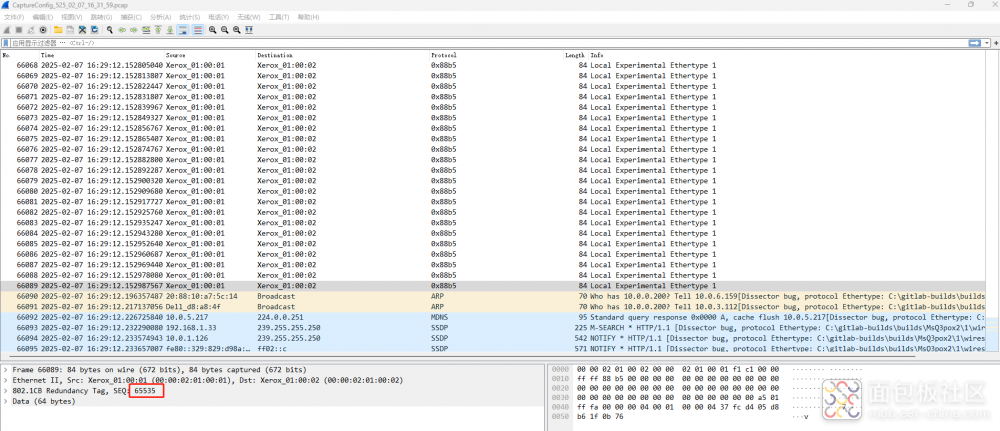
Task: Zoom out packet text icon
Action: tap(224, 30)
